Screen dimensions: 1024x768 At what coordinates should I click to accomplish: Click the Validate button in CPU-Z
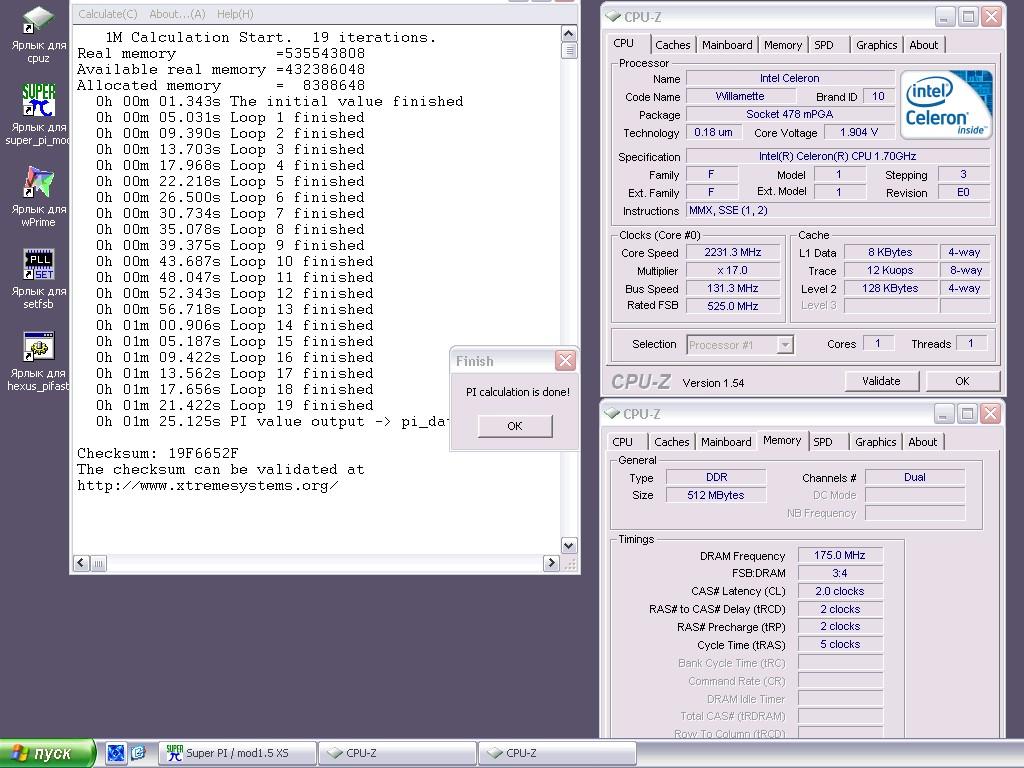pos(882,381)
